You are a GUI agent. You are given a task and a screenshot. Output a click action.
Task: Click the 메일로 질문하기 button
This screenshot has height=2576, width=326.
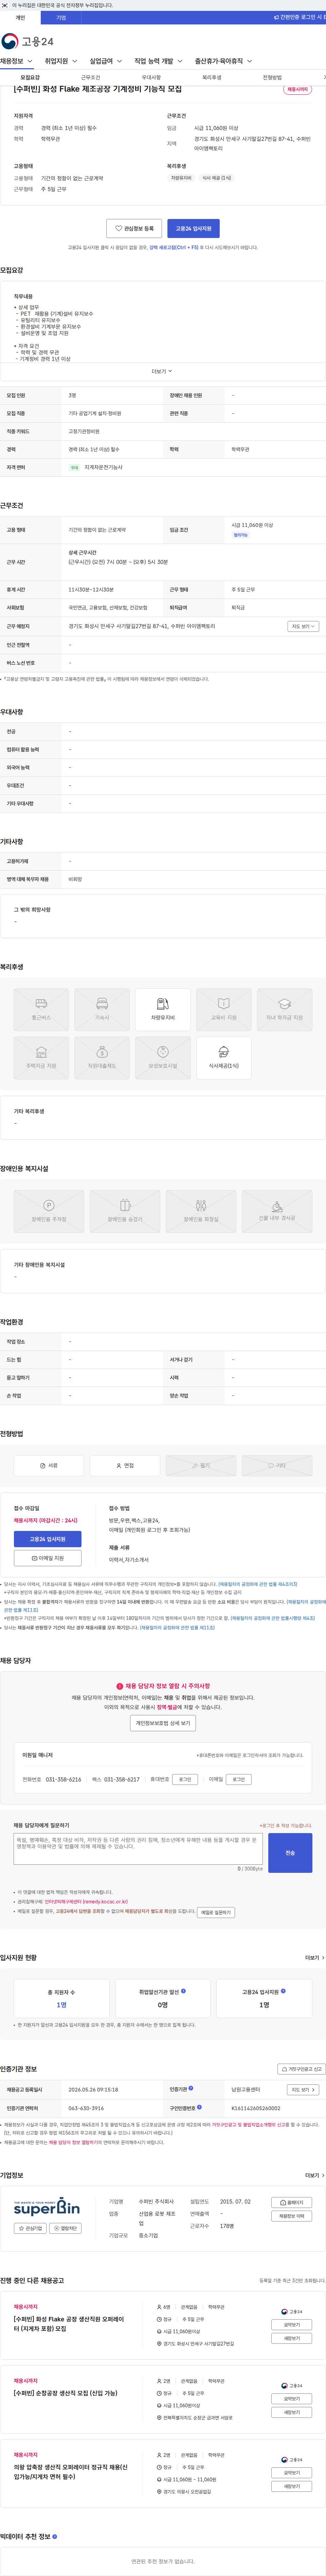[x=216, y=1912]
